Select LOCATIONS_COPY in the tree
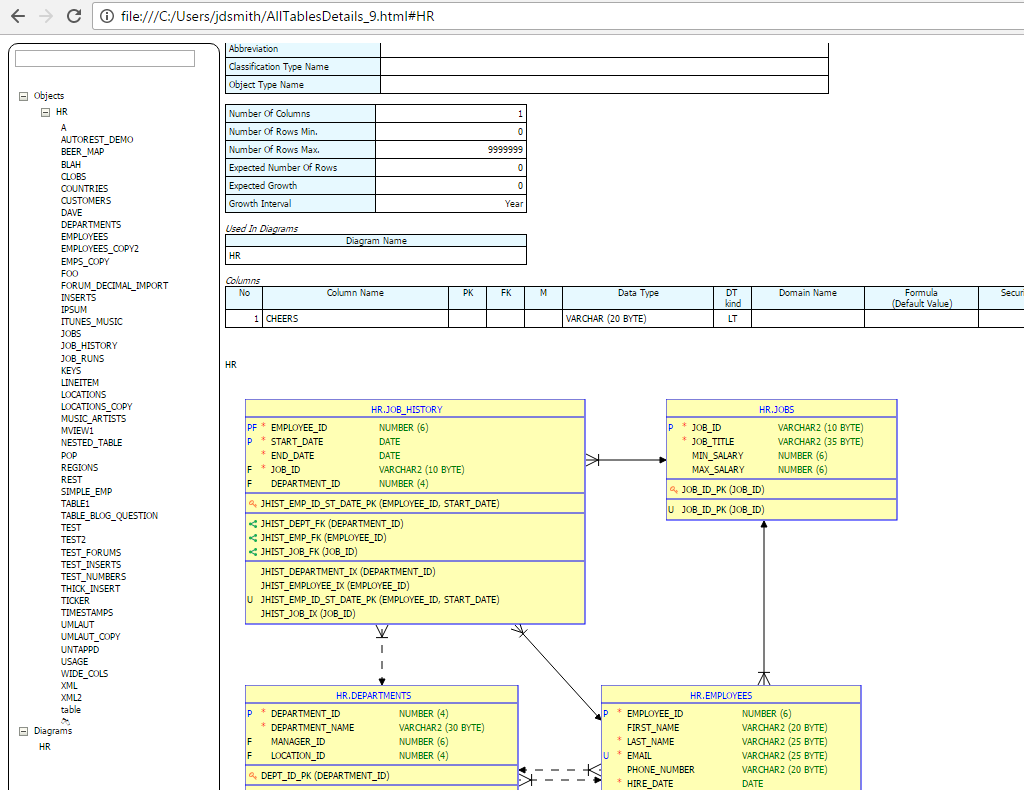1024x790 pixels. point(97,407)
